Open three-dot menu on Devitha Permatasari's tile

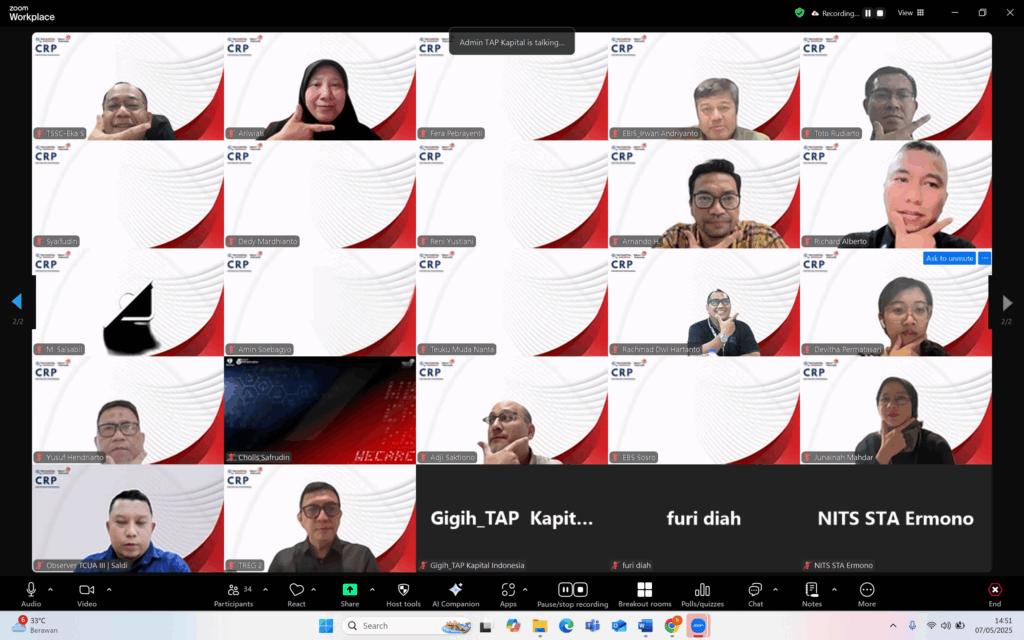(984, 259)
